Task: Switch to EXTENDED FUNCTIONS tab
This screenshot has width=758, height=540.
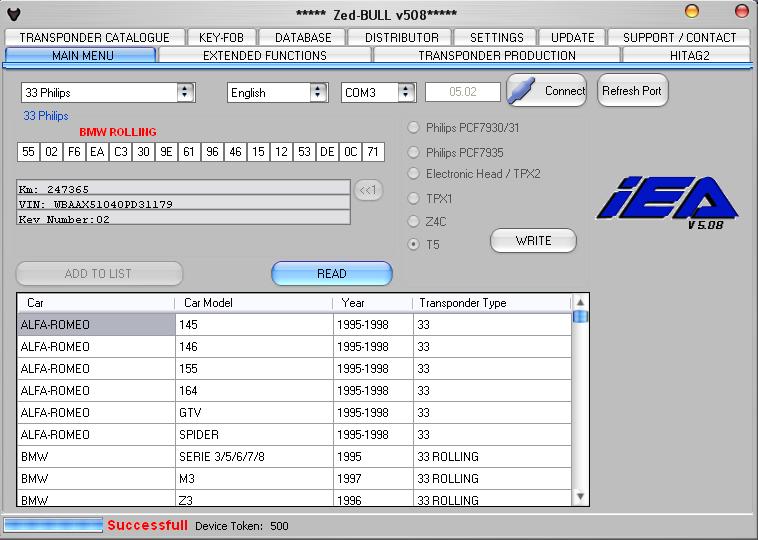Action: 264,55
